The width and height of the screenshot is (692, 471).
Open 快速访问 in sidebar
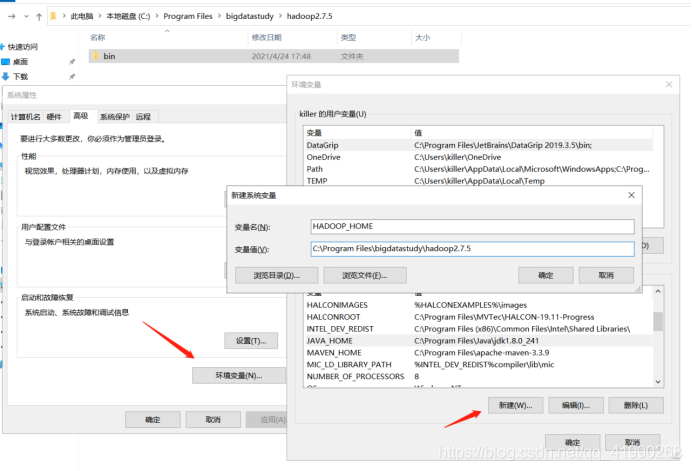pos(23,47)
